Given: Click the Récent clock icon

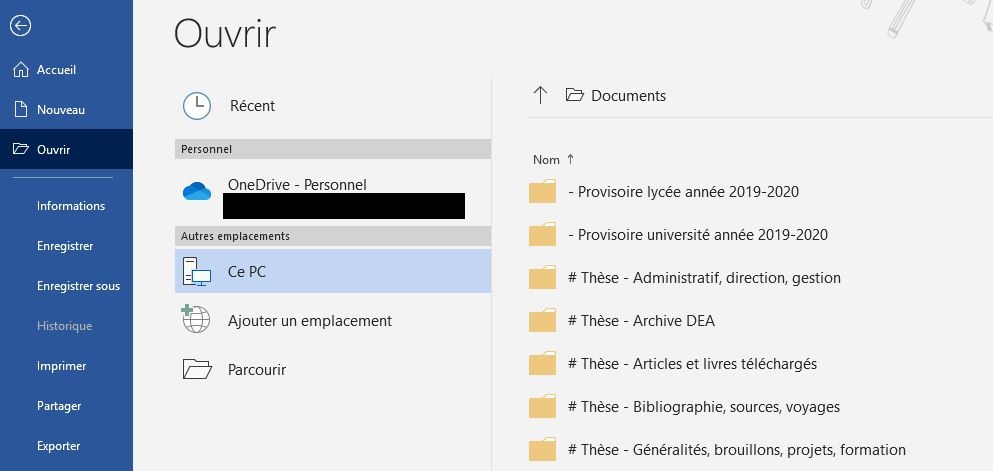Looking at the screenshot, I should [197, 106].
